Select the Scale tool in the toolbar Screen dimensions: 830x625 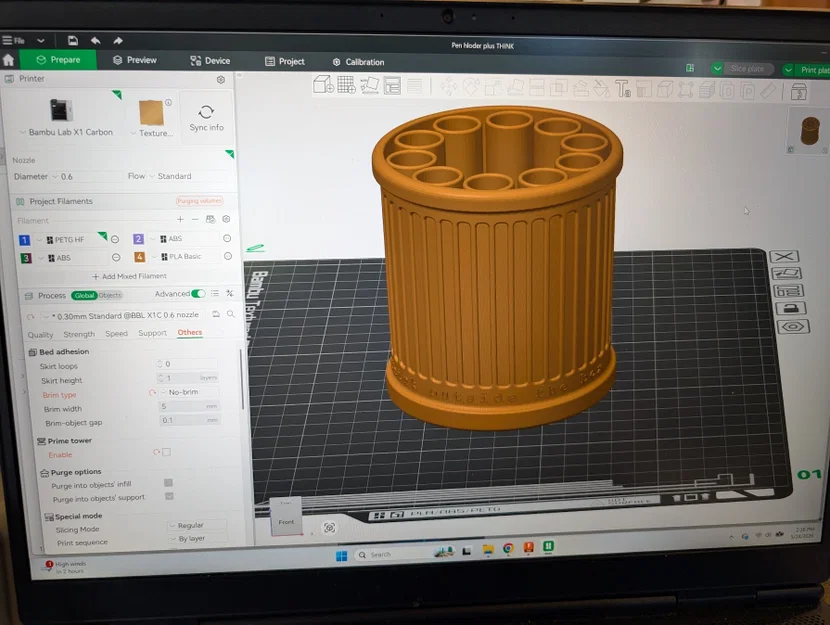pyautogui.click(x=492, y=87)
